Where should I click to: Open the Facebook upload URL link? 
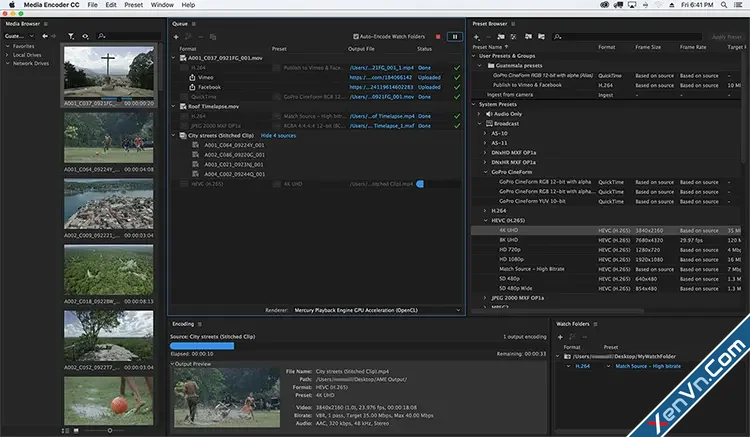[x=381, y=87]
